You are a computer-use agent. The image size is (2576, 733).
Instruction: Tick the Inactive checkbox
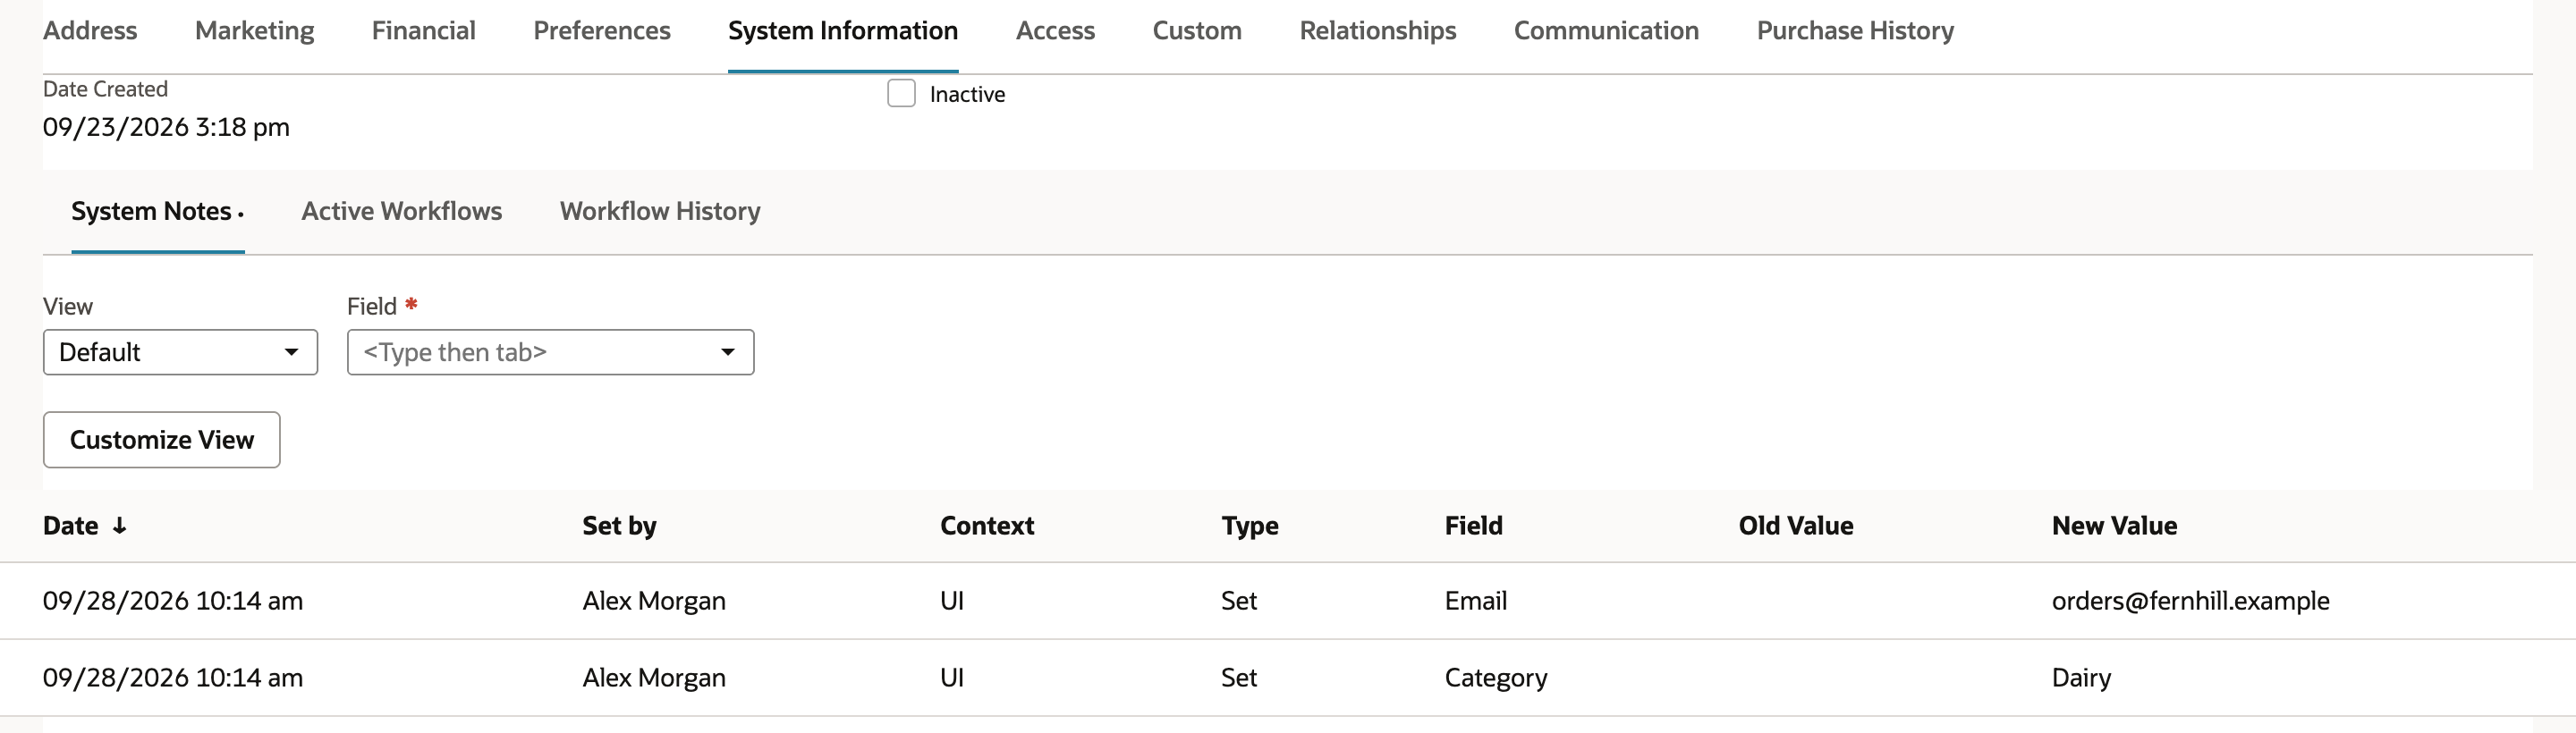tap(901, 93)
